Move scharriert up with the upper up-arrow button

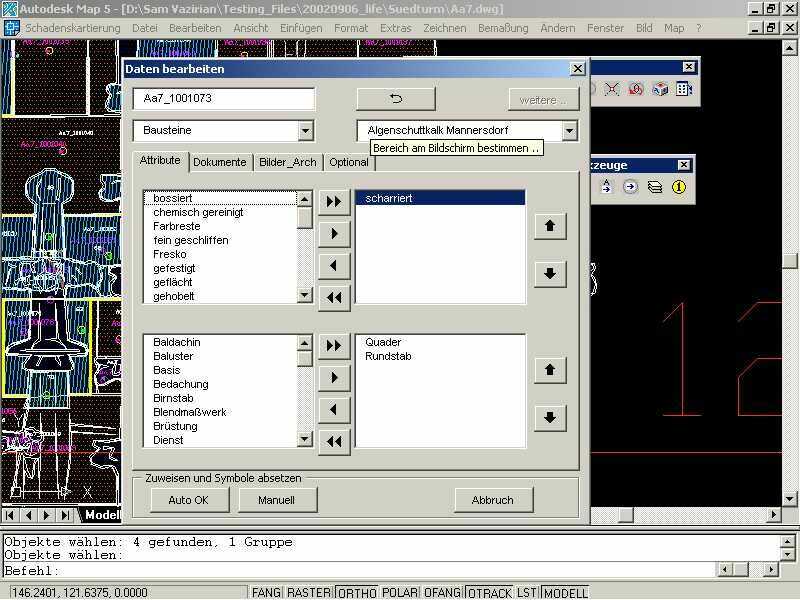(x=549, y=226)
